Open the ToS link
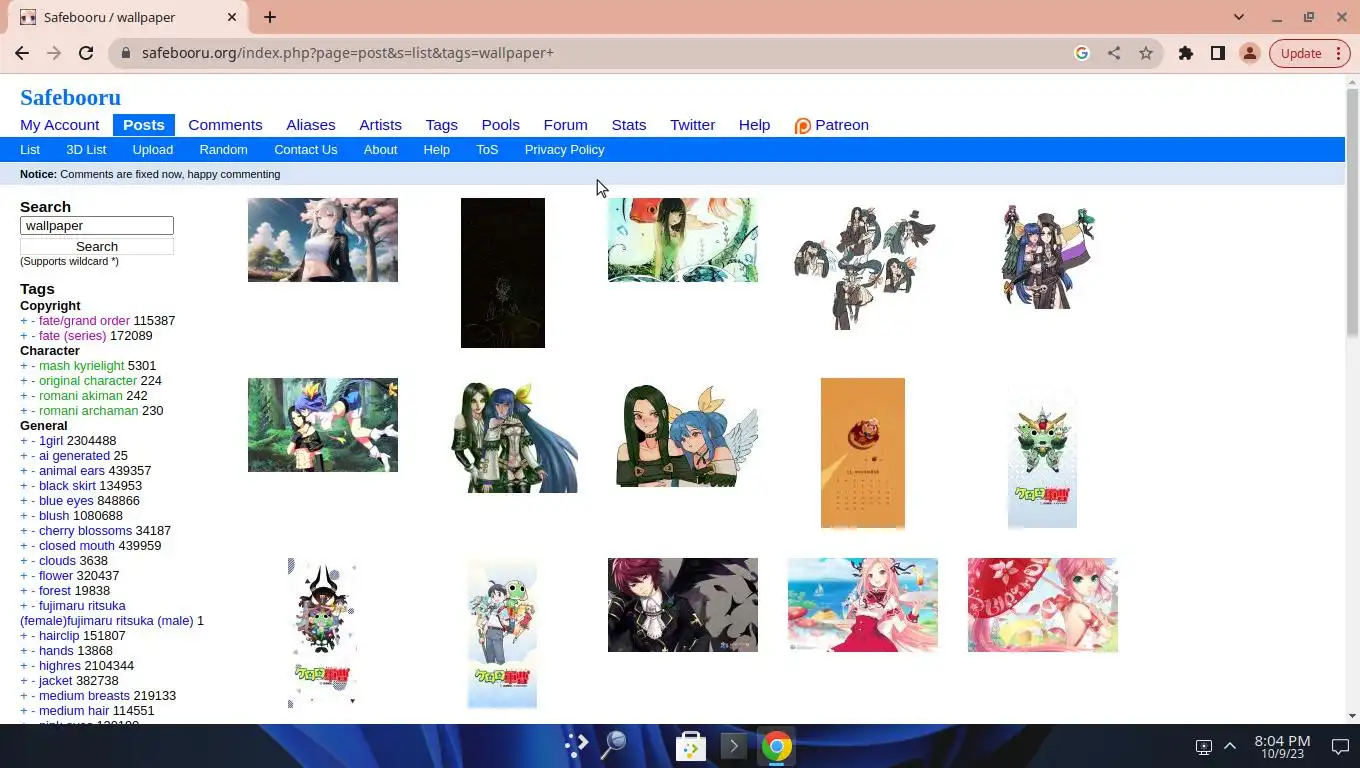The height and width of the screenshot is (768, 1360). pos(487,150)
